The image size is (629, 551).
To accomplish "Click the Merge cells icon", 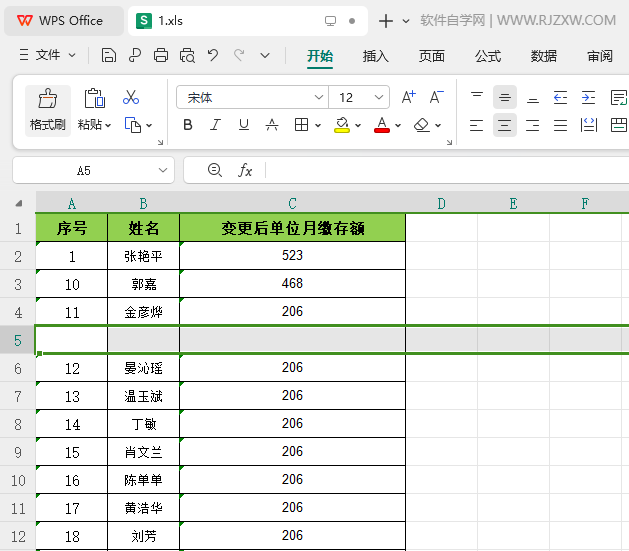I will 619,125.
